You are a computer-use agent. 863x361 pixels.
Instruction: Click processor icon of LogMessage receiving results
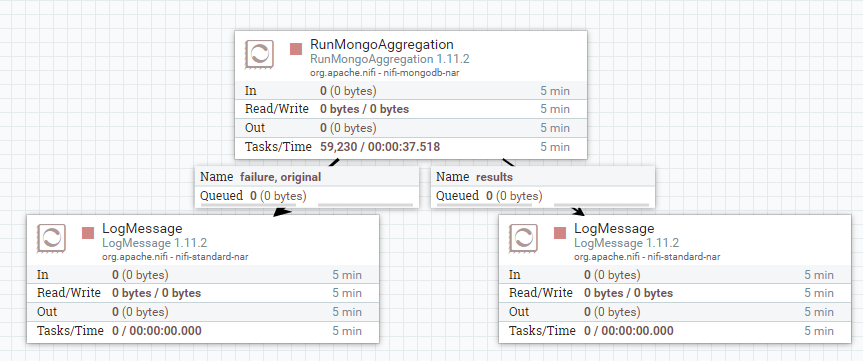pyautogui.click(x=523, y=238)
